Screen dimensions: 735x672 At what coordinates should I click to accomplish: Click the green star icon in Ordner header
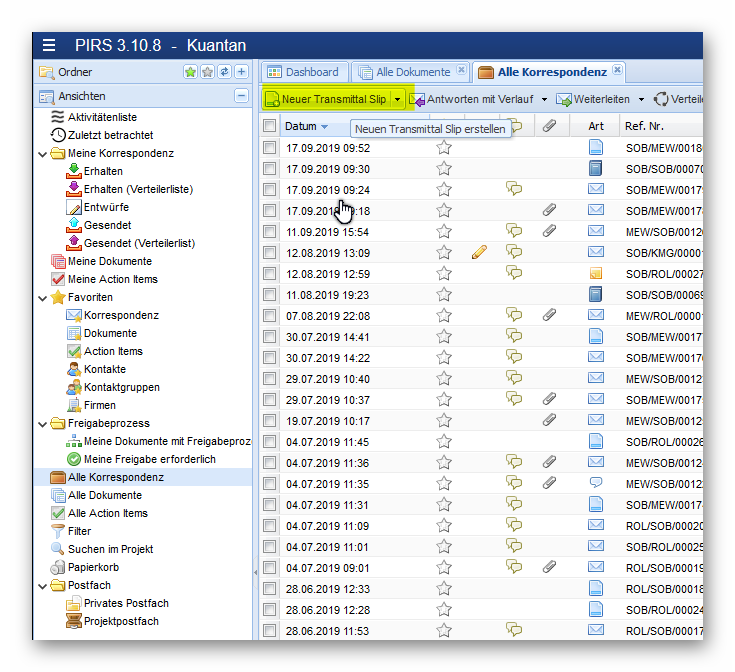[x=190, y=72]
